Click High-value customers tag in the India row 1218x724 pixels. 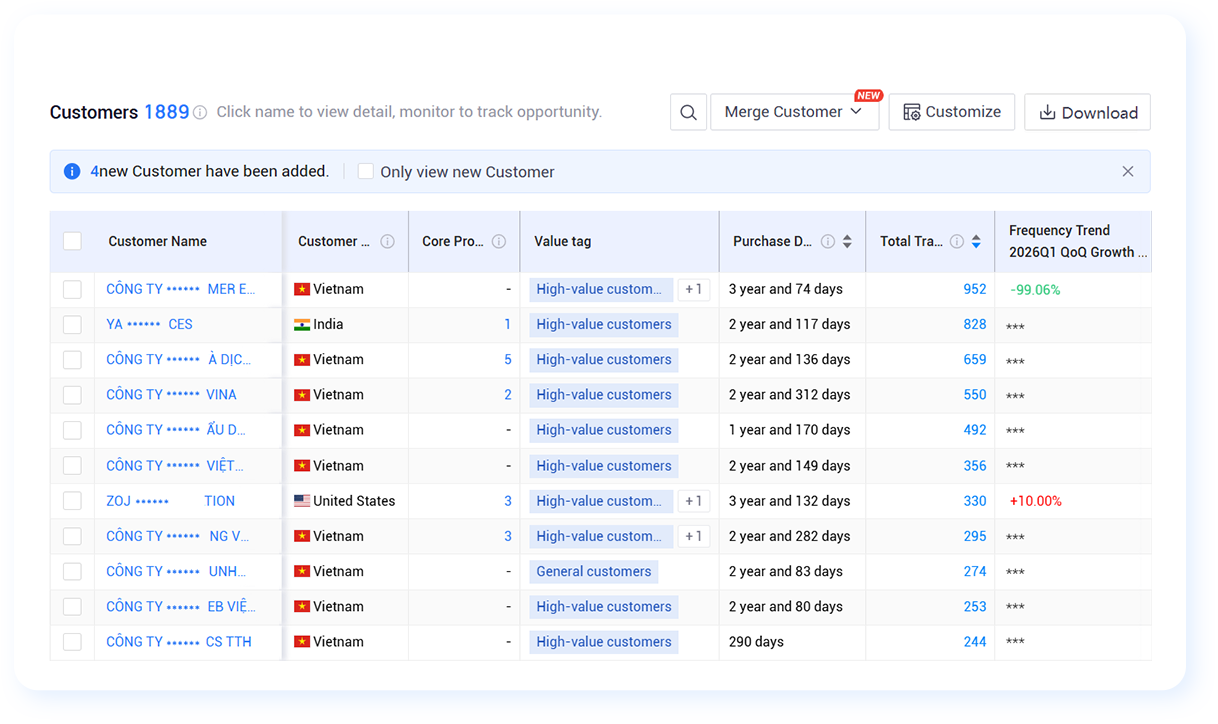click(604, 324)
